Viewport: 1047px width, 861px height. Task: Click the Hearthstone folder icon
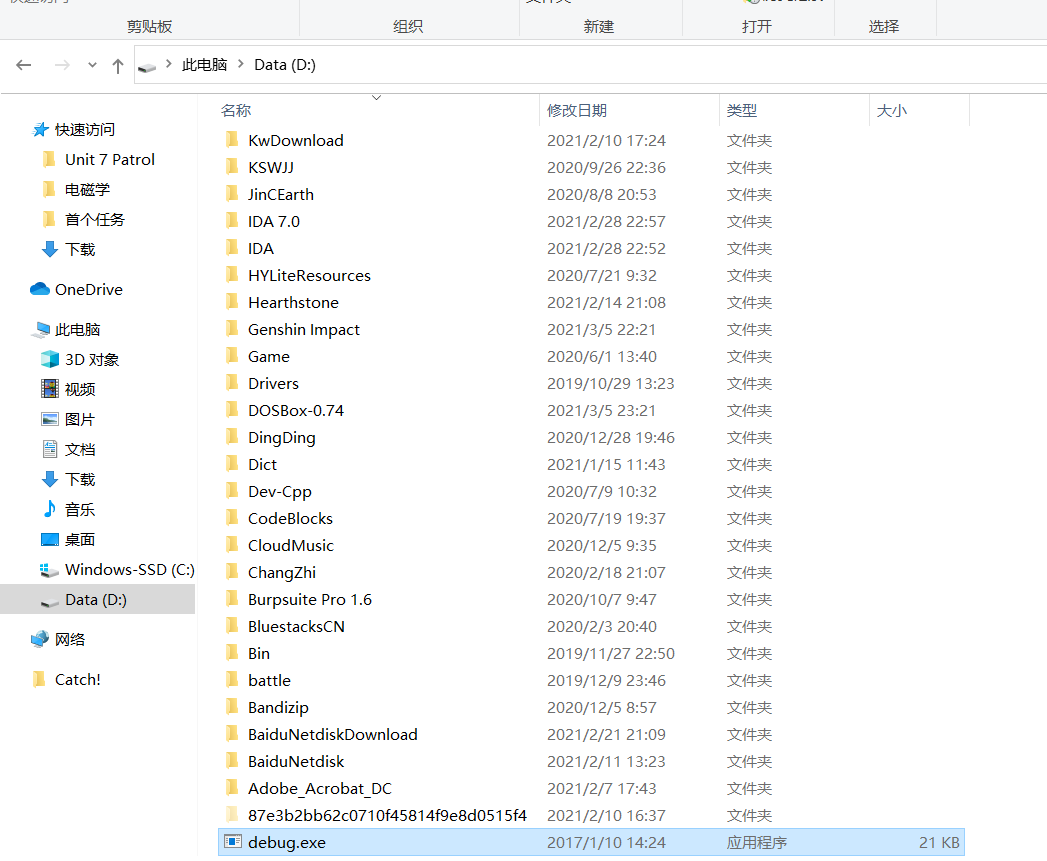[232, 302]
